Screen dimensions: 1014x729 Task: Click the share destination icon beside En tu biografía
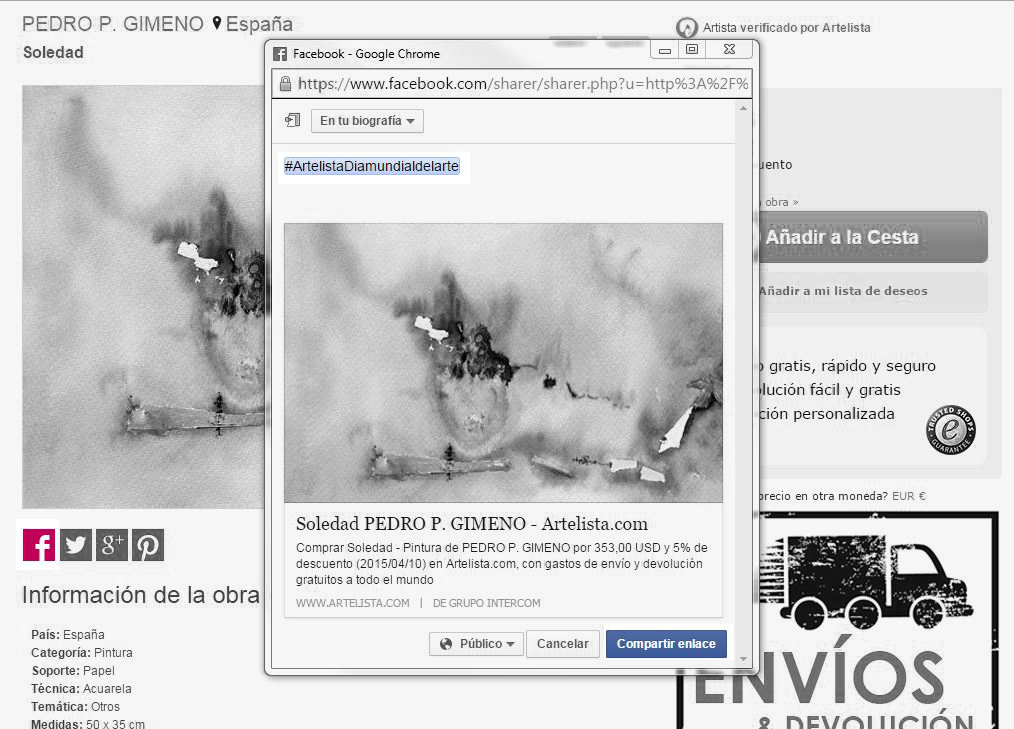tap(292, 121)
